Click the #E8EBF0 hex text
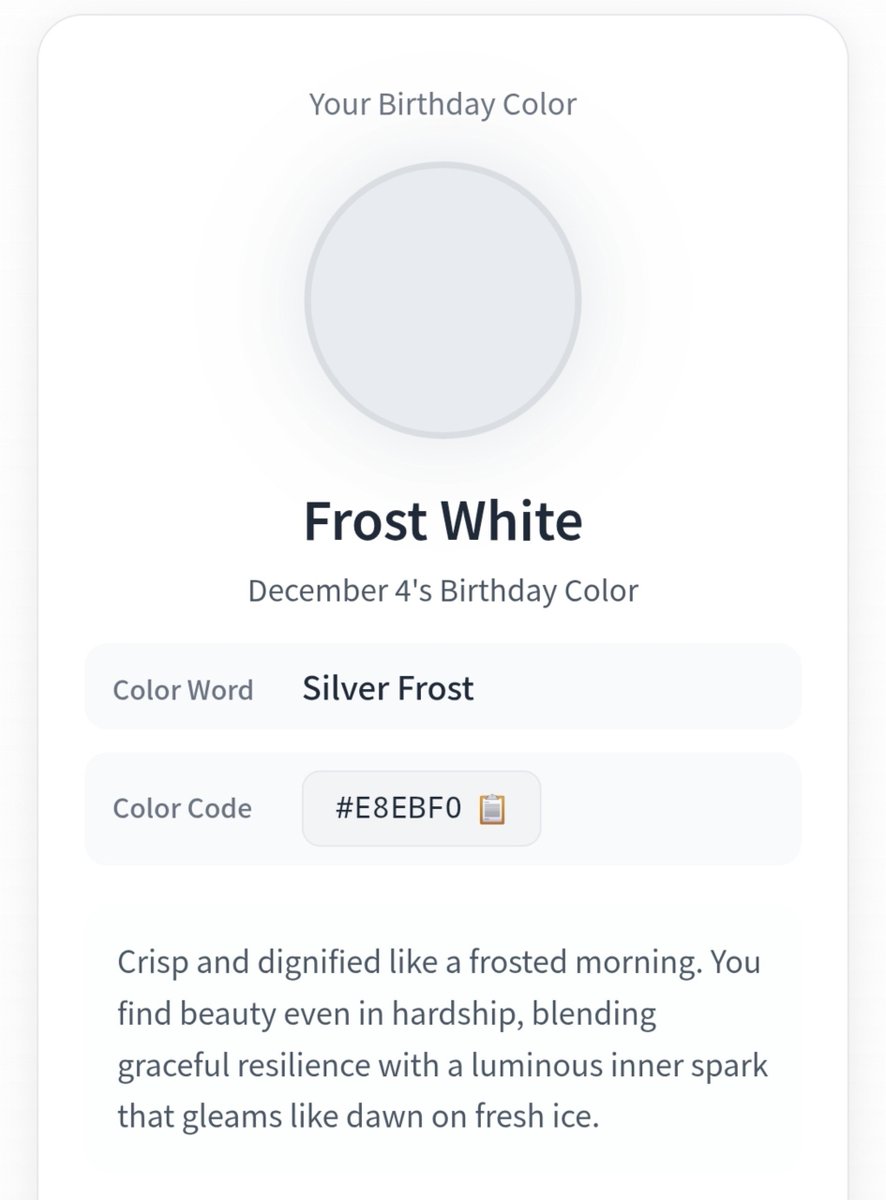The height and width of the screenshot is (1200, 886). [399, 808]
